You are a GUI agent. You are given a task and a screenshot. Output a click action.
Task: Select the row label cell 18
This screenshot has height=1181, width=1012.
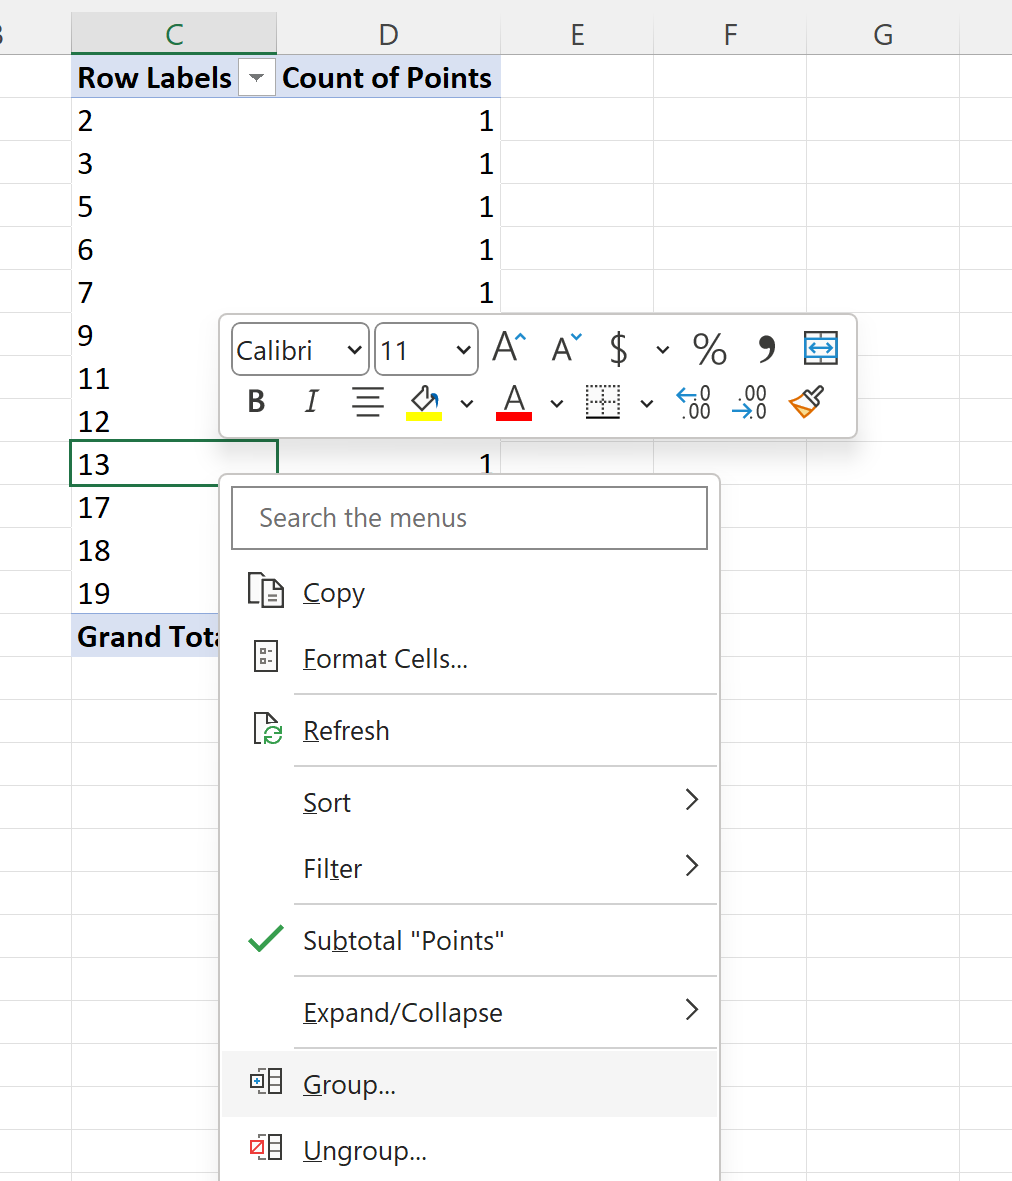pos(146,550)
